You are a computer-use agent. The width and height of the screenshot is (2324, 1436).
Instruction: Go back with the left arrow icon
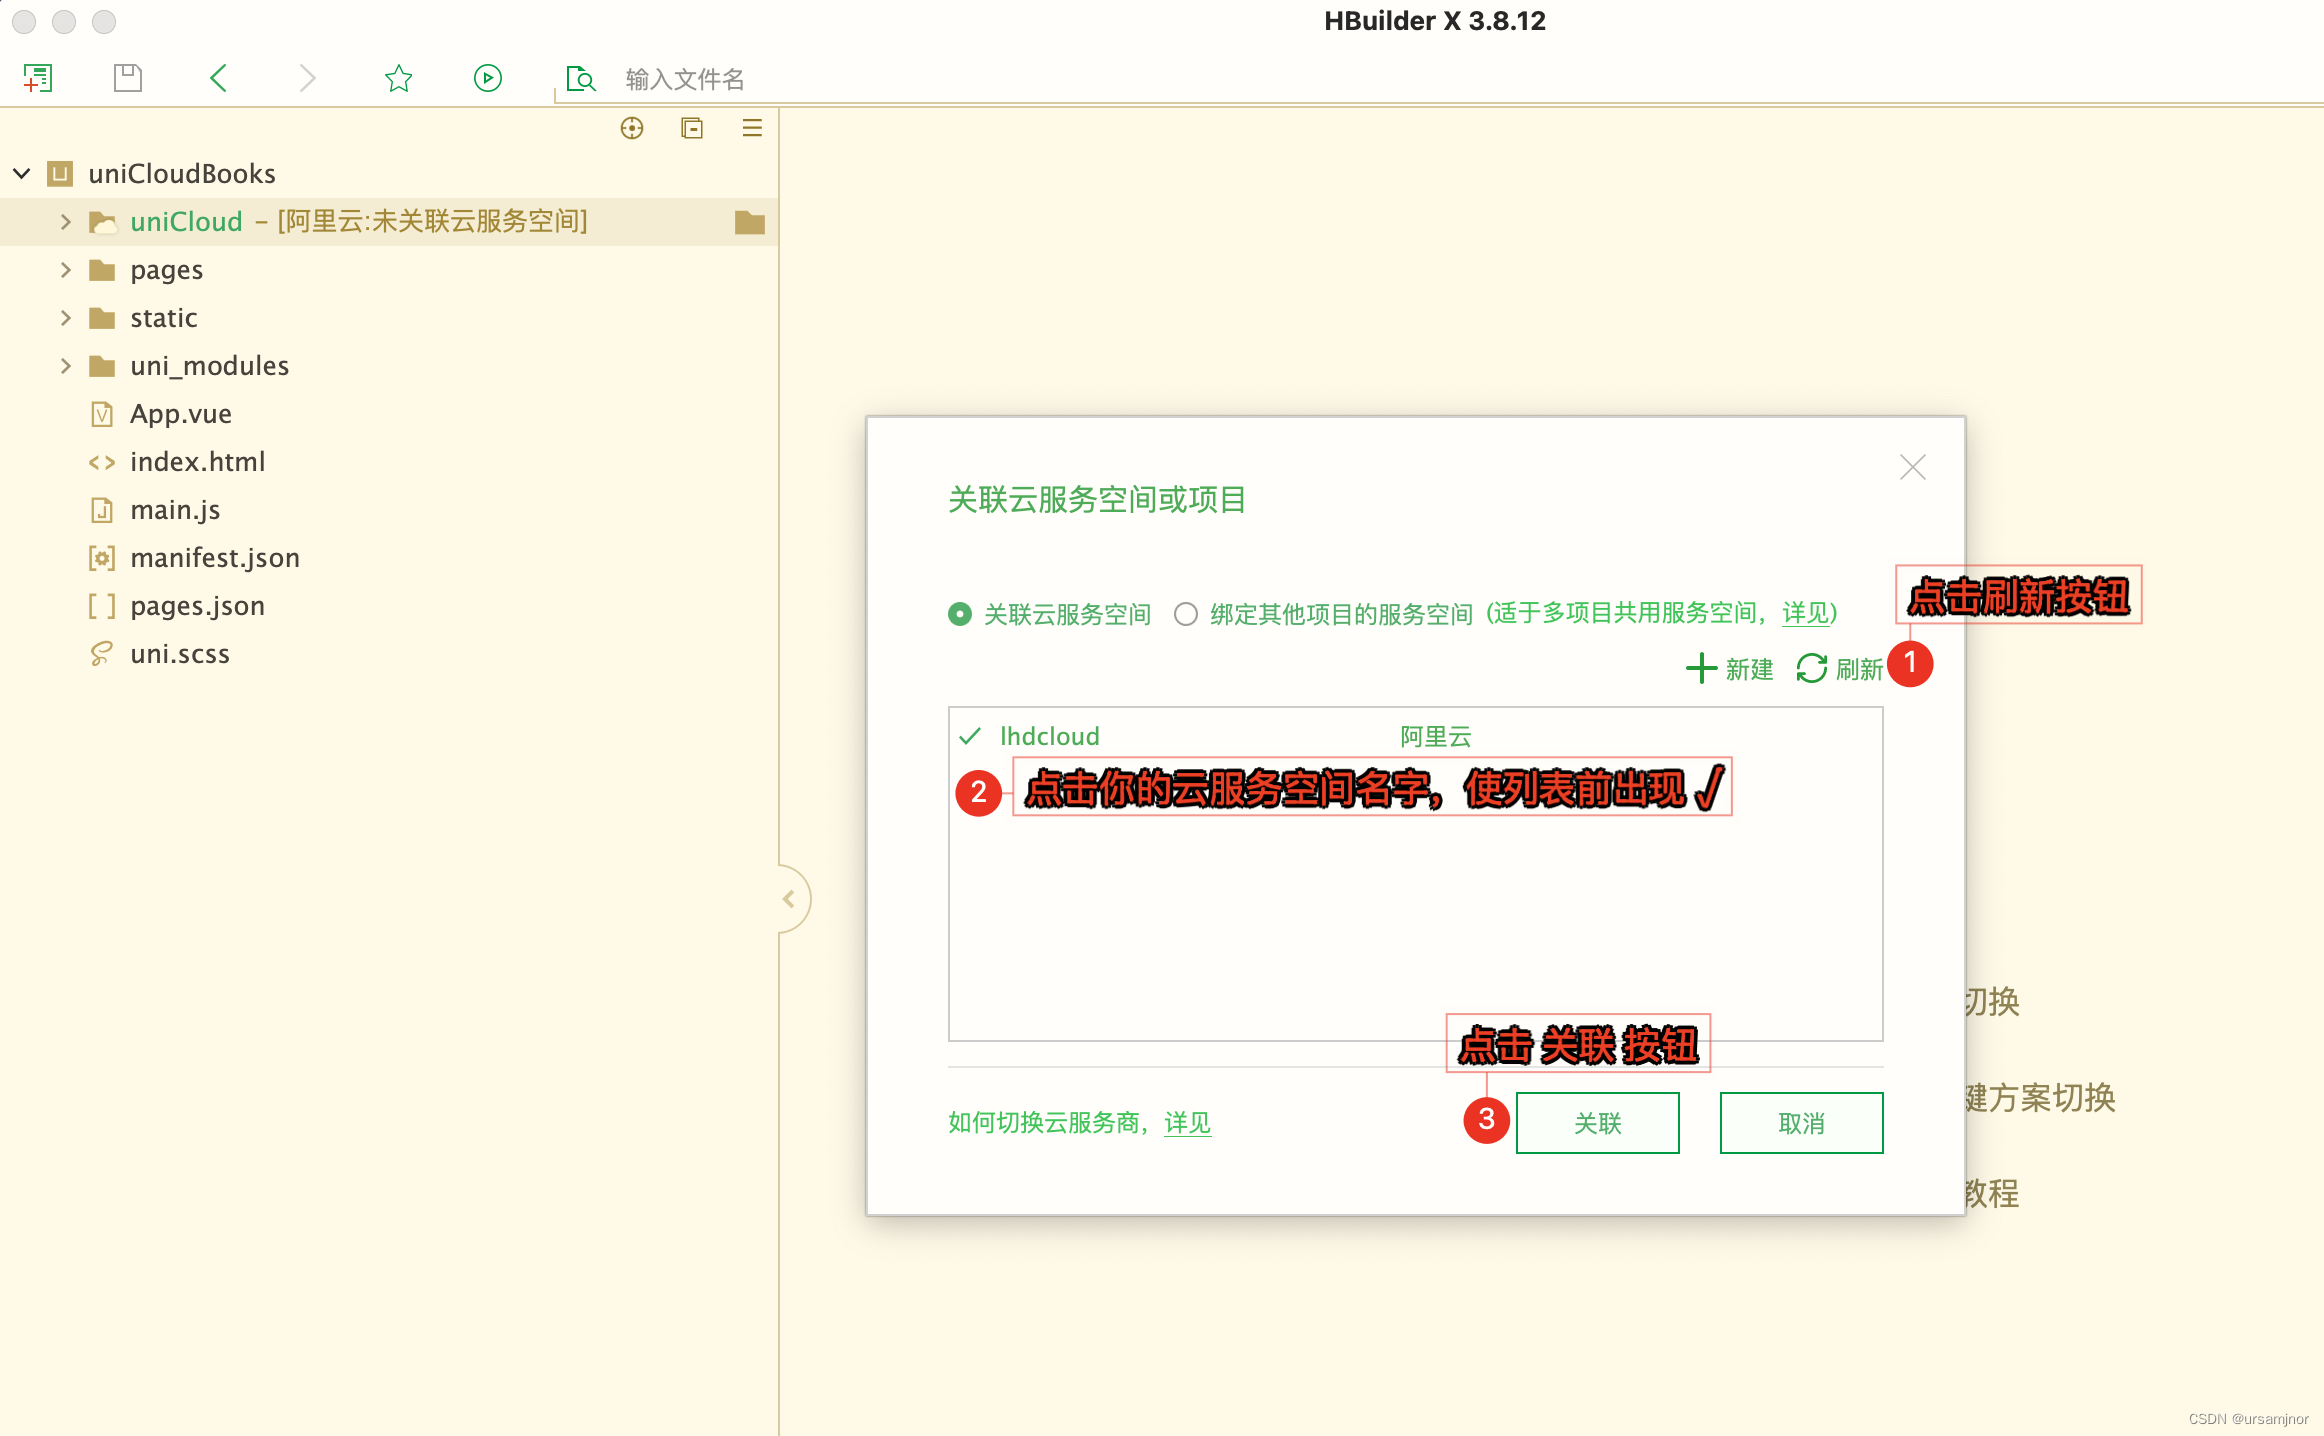pyautogui.click(x=219, y=78)
